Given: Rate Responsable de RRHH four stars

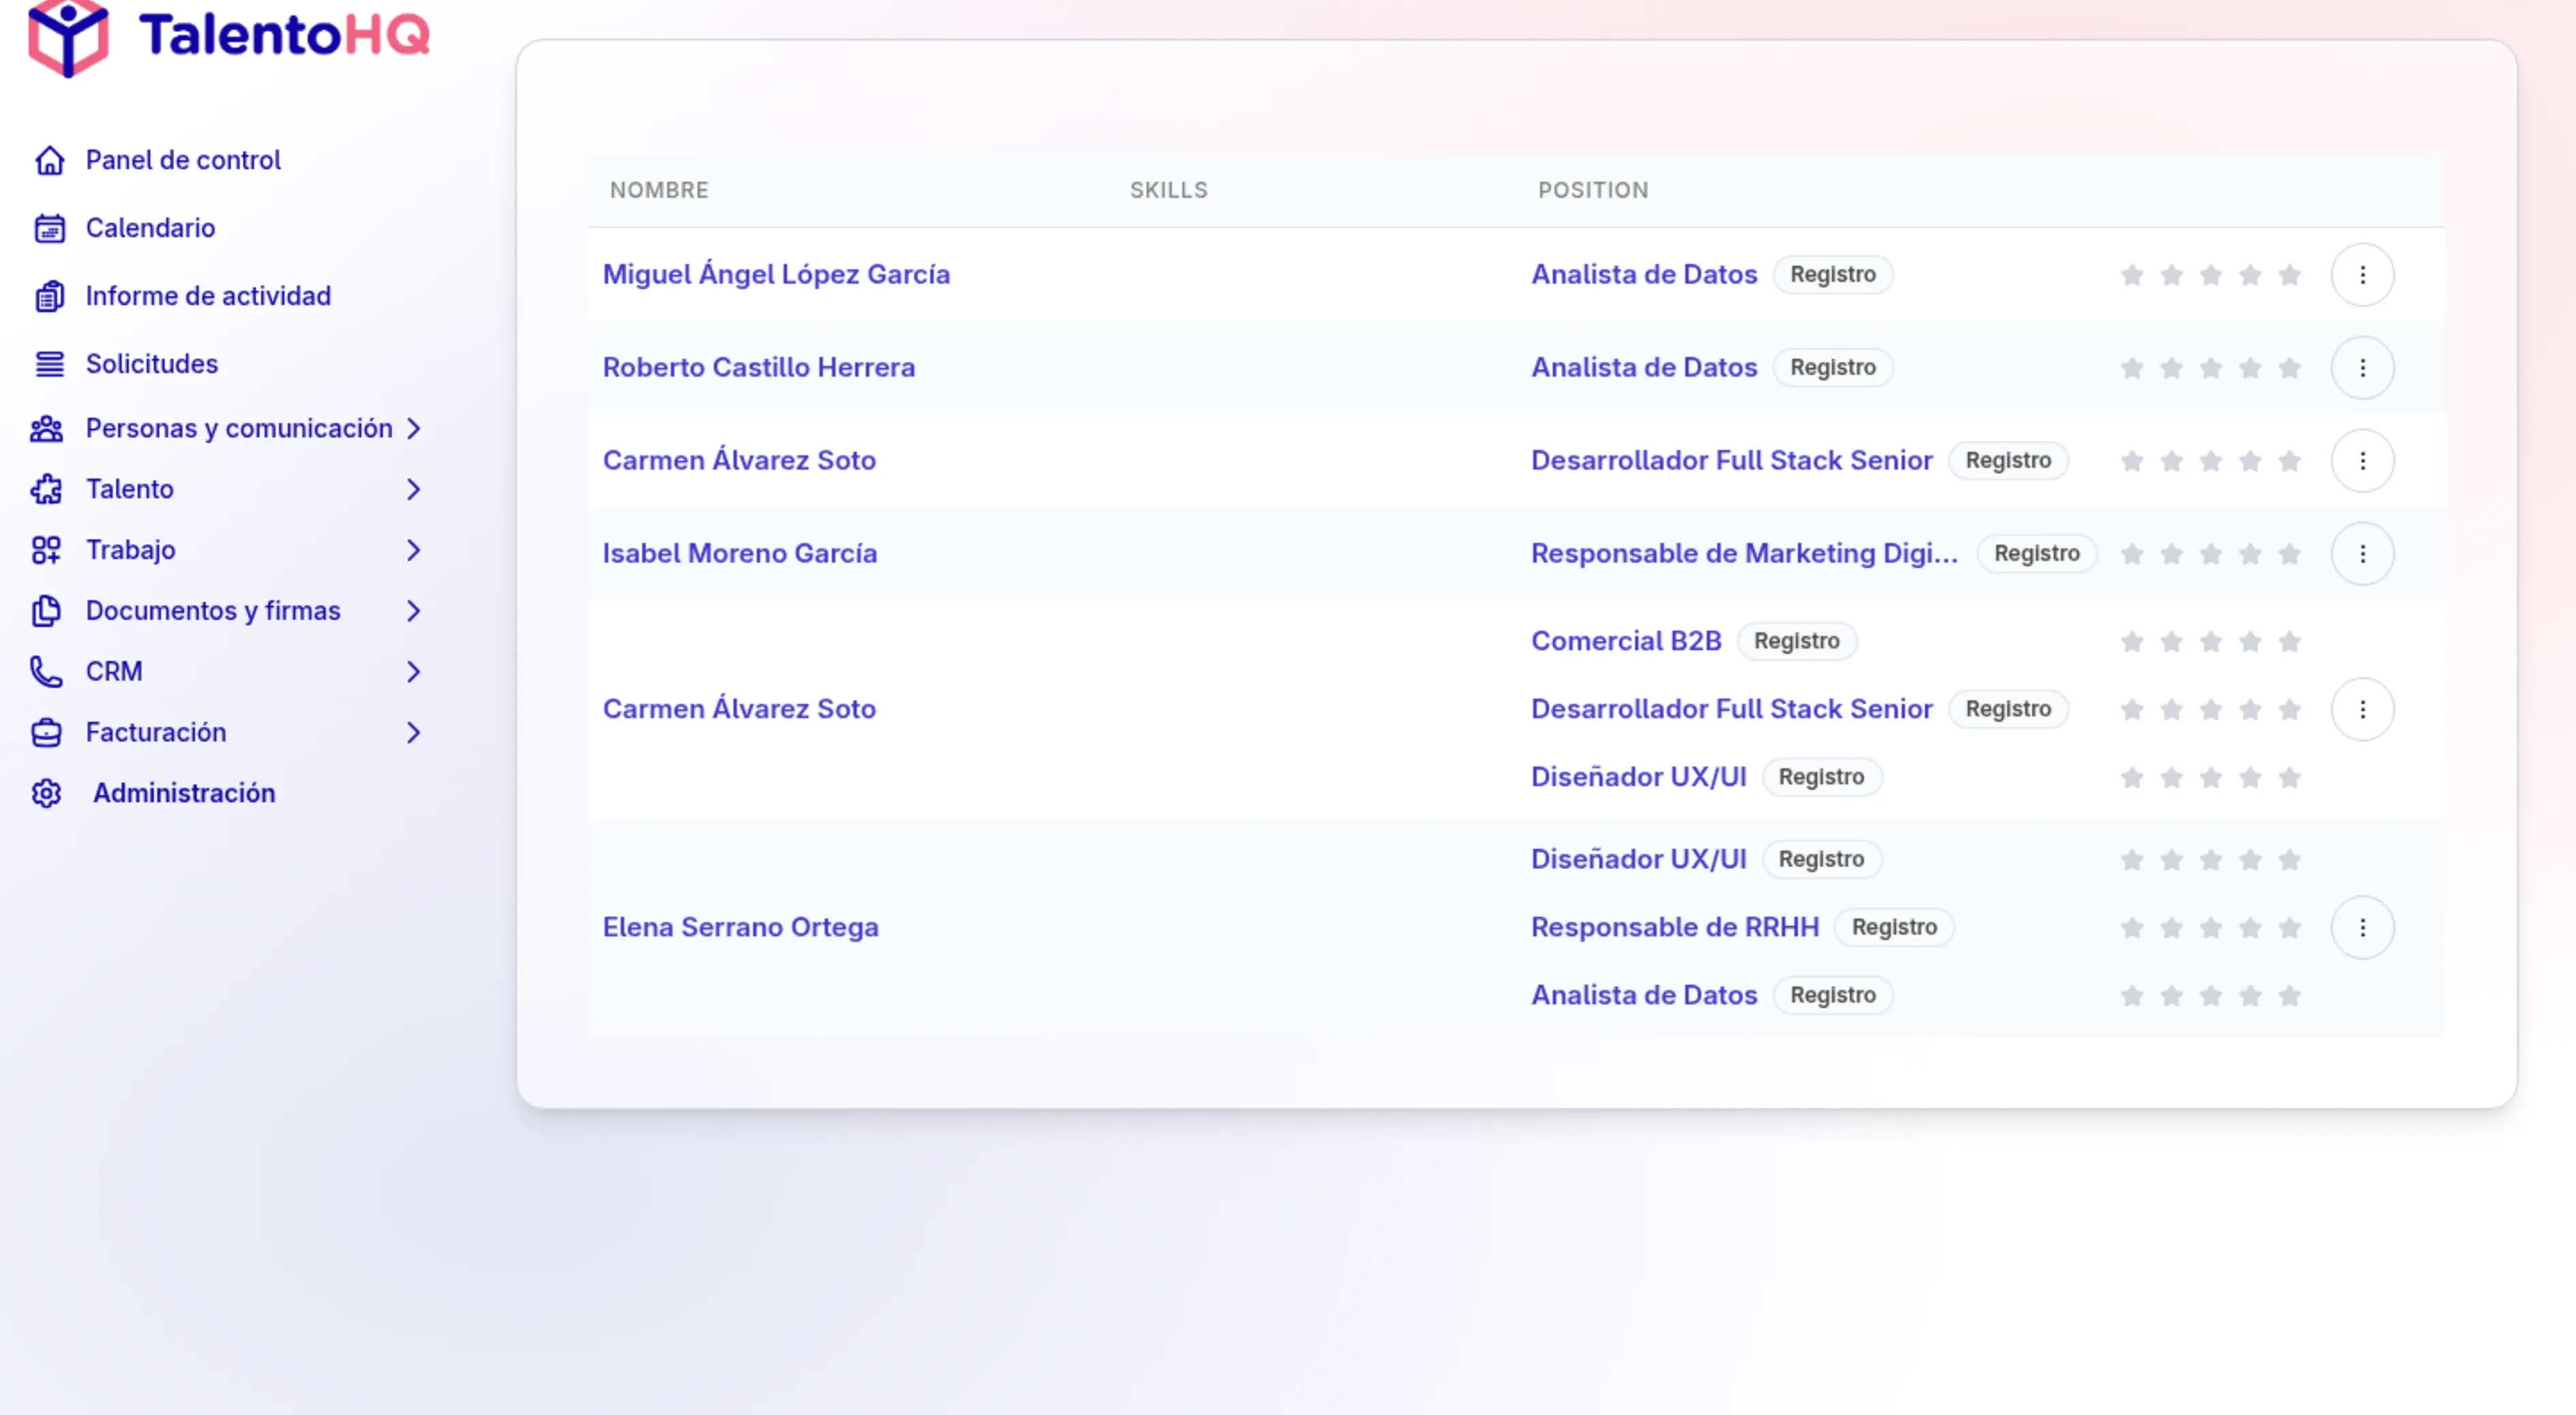Looking at the screenshot, I should point(2250,928).
